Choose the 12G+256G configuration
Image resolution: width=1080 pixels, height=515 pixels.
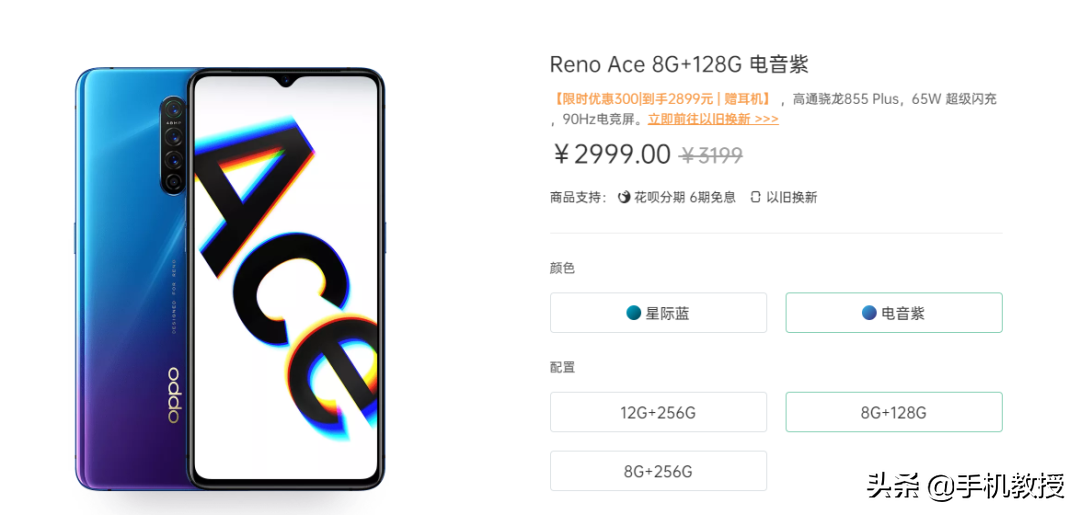(658, 412)
